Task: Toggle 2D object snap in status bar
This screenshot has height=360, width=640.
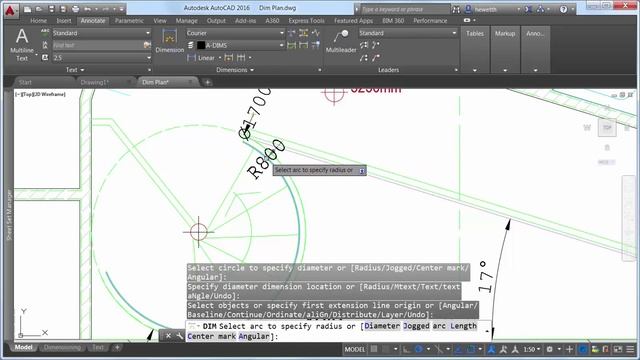Action: click(x=471, y=349)
